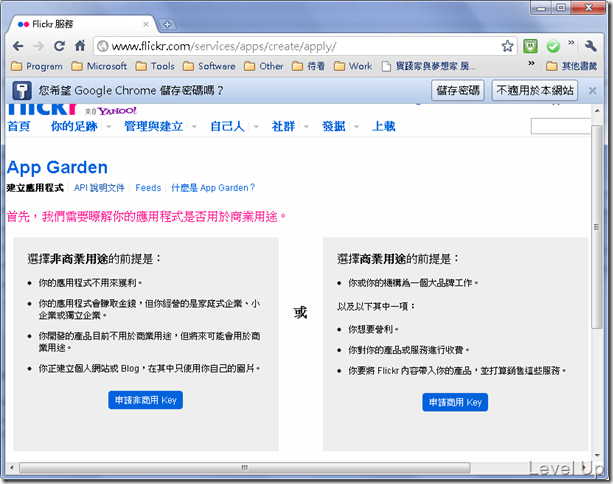This screenshot has width=613, height=484.
Task: Open the Work bookmarks folder
Action: click(353, 66)
